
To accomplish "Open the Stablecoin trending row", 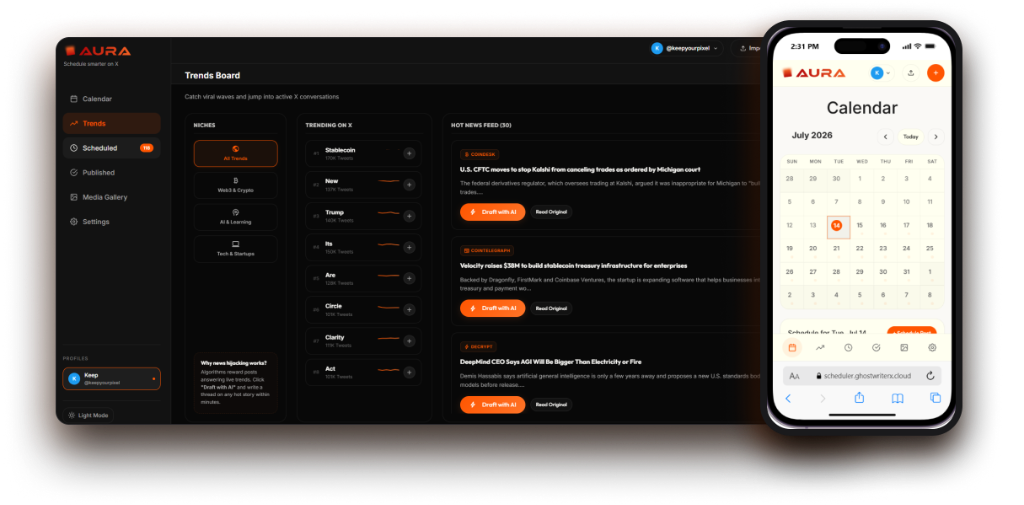I will 363,154.
